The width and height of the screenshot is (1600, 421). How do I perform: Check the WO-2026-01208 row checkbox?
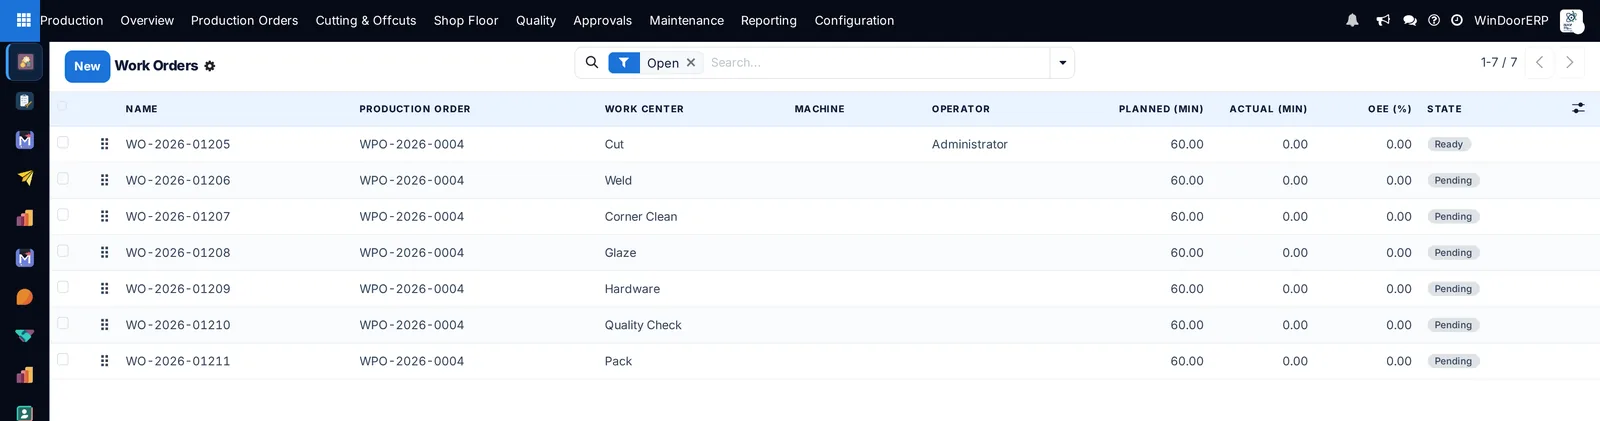(63, 250)
